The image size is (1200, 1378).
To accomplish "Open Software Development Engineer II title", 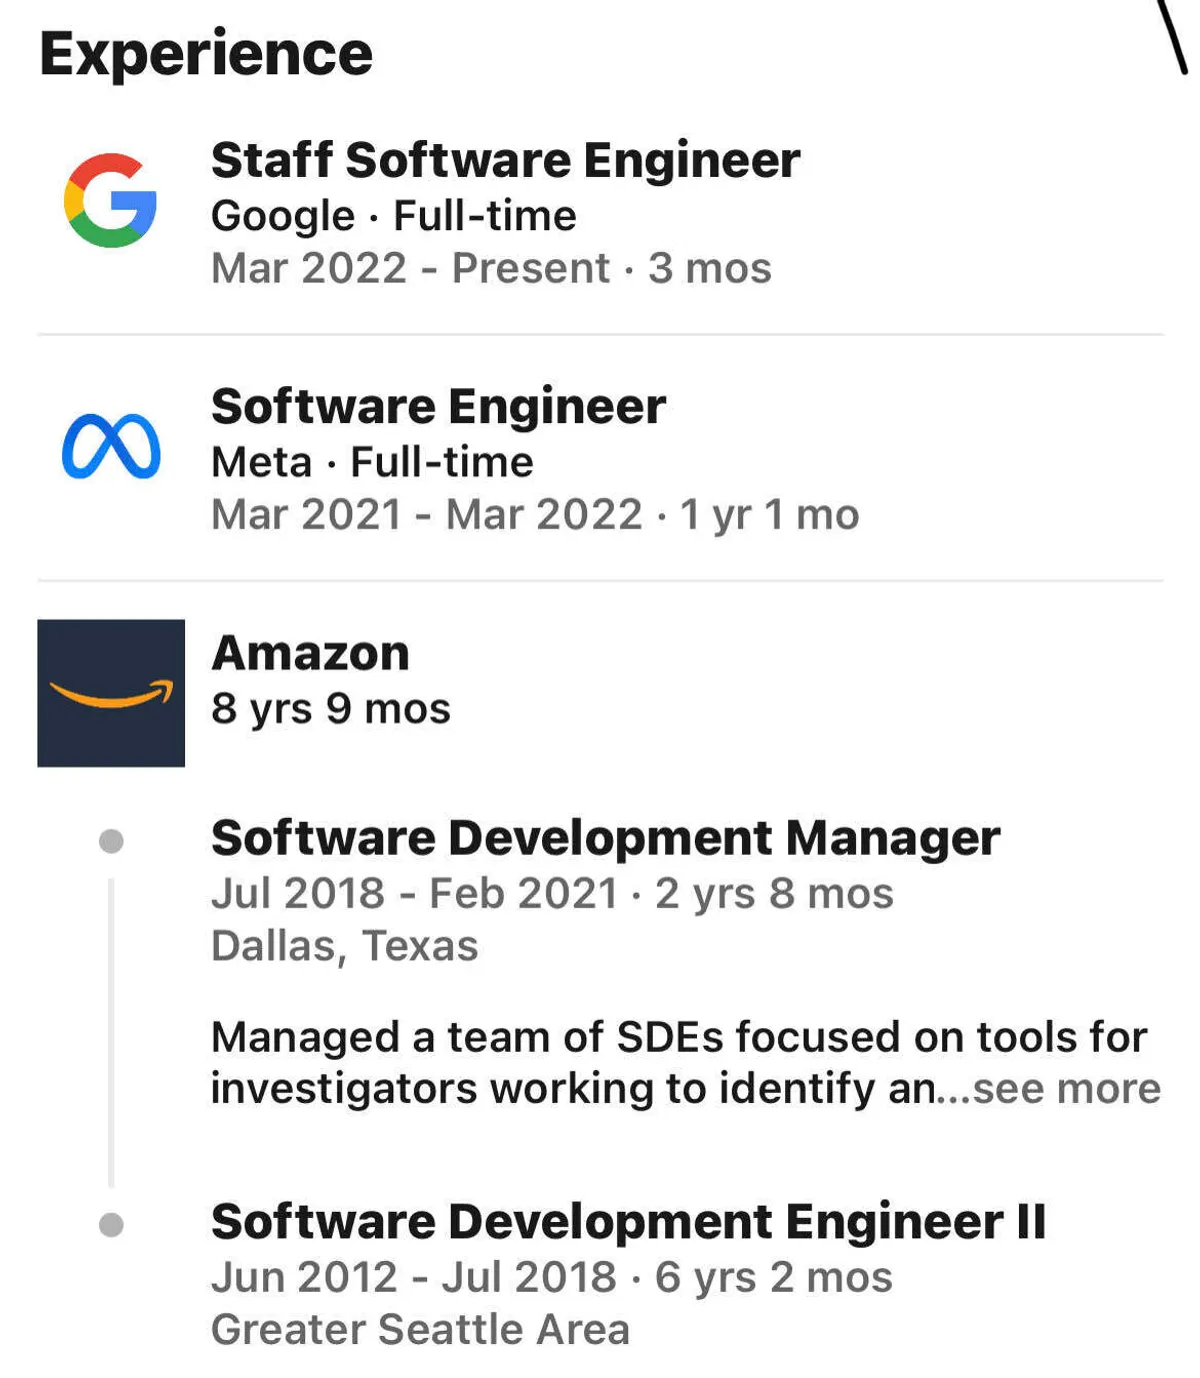I will point(628,1222).
